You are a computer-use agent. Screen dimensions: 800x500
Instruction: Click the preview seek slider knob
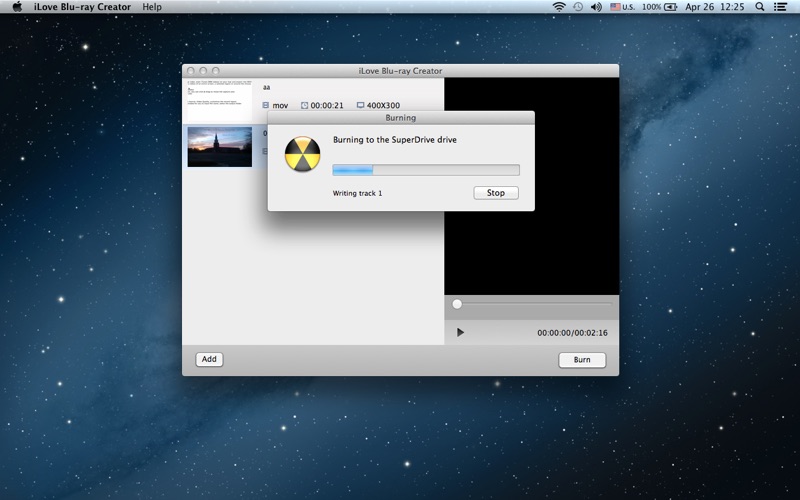click(x=457, y=304)
